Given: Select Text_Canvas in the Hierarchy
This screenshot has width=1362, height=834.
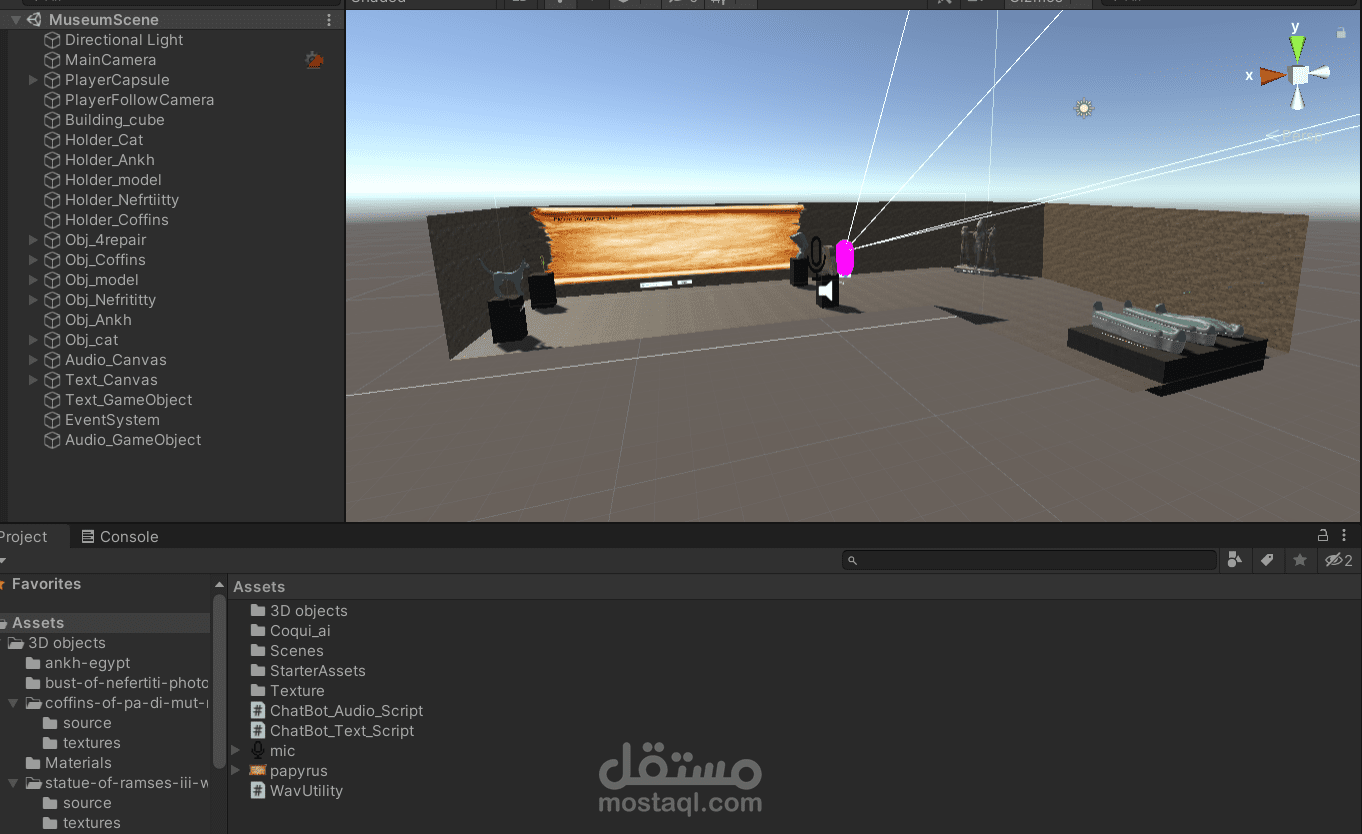Looking at the screenshot, I should tap(111, 380).
